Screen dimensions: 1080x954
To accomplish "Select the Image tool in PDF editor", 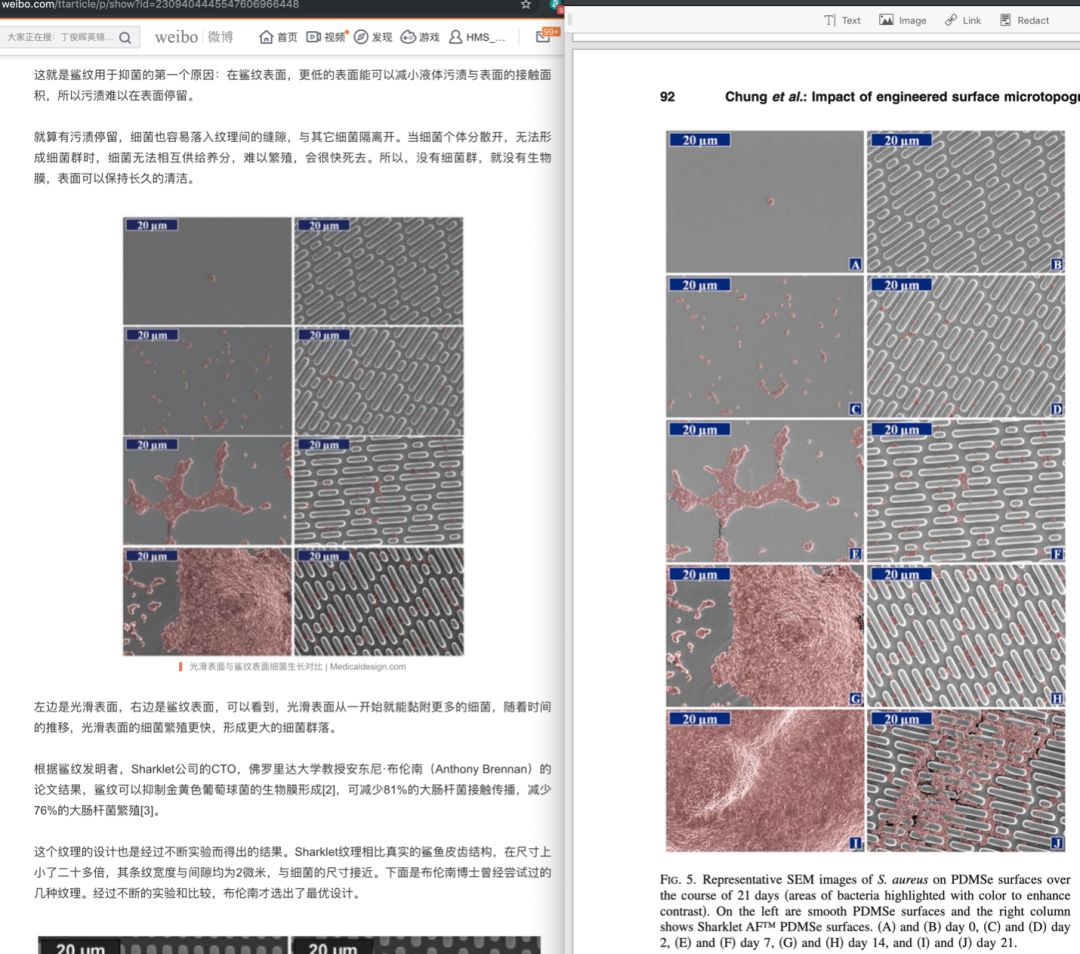I will click(x=903, y=20).
